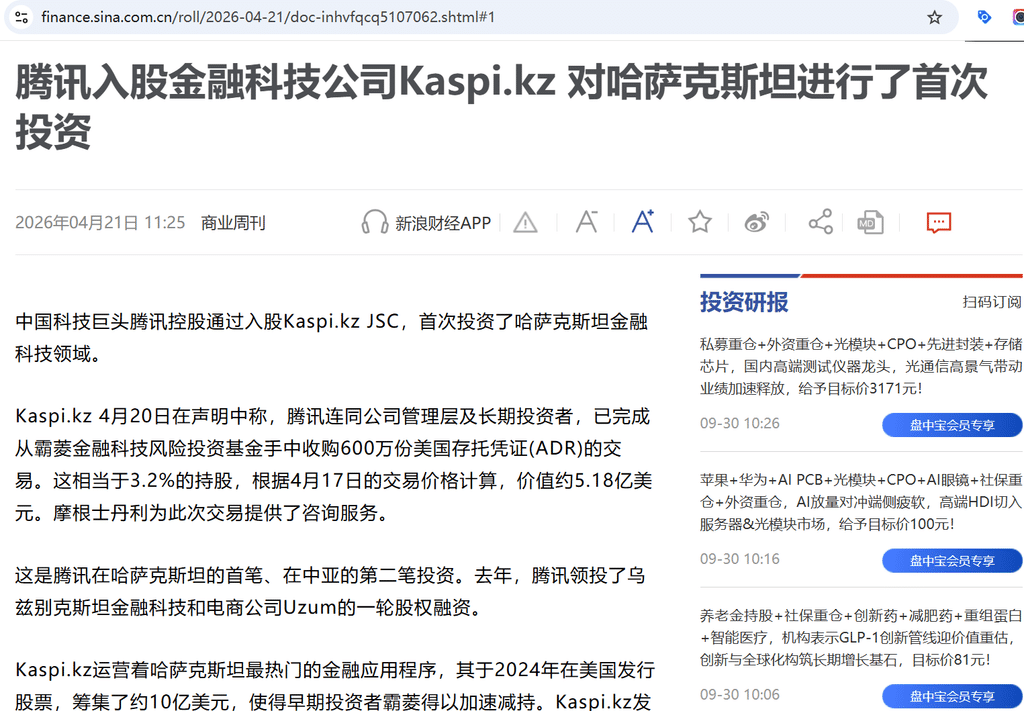
Task: Click paragraph starting 中国科技巨头腾讯控股
Action: coord(332,338)
